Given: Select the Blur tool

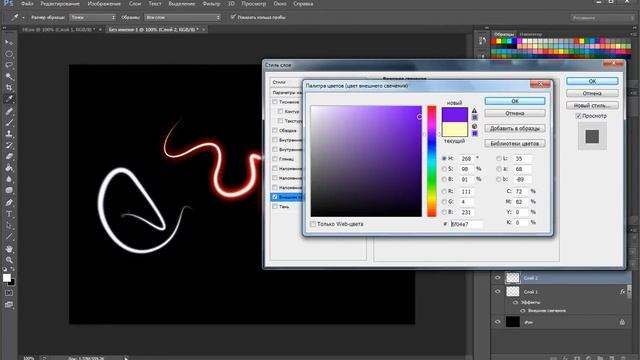Looking at the screenshot, I should tap(9, 179).
